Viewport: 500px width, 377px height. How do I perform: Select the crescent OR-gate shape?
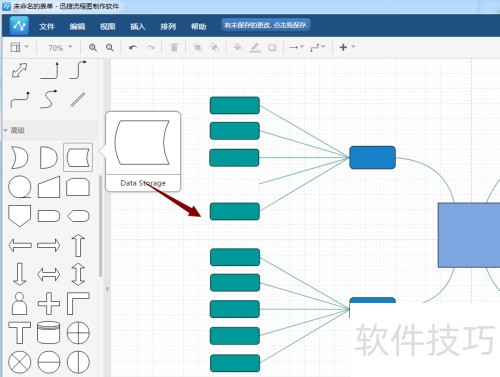coord(20,157)
